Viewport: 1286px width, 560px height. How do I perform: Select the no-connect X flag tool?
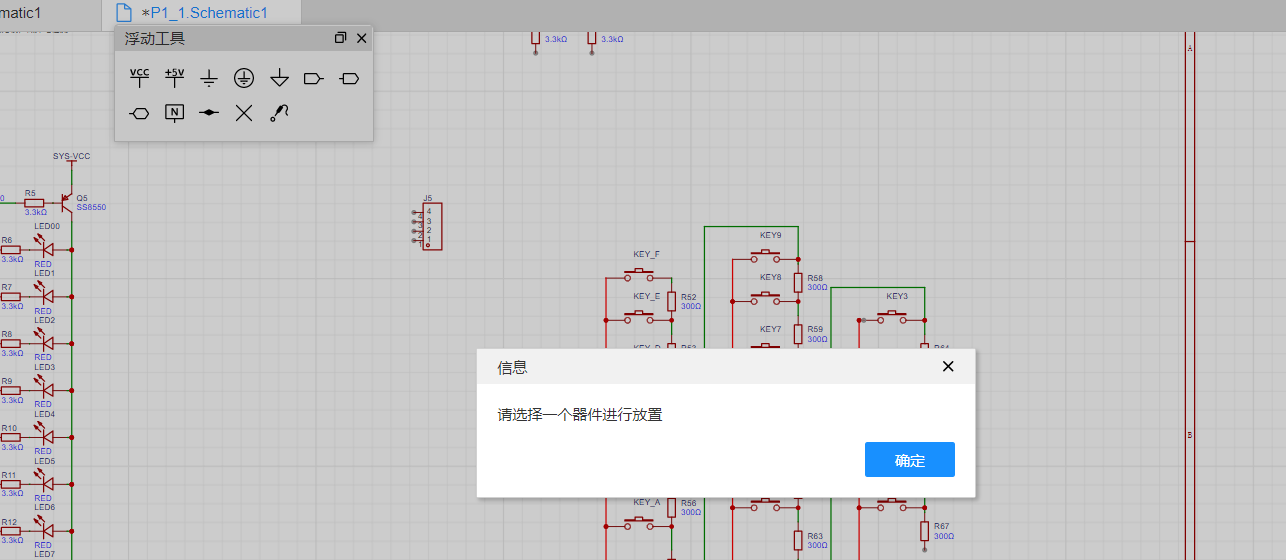click(244, 113)
